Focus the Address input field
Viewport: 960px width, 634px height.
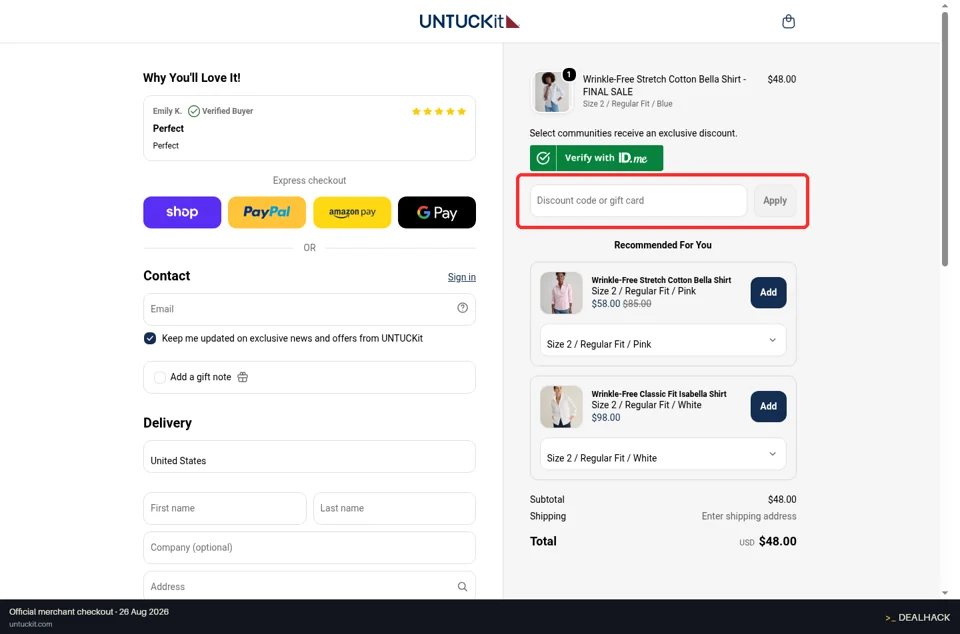(x=309, y=586)
